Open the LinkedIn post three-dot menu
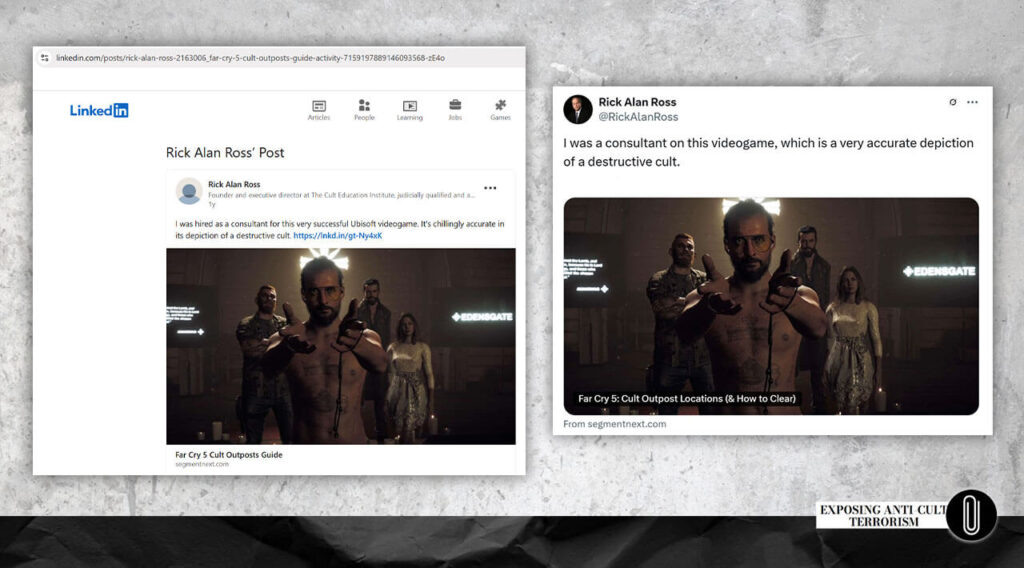This screenshot has width=1024, height=568. pyautogui.click(x=490, y=188)
